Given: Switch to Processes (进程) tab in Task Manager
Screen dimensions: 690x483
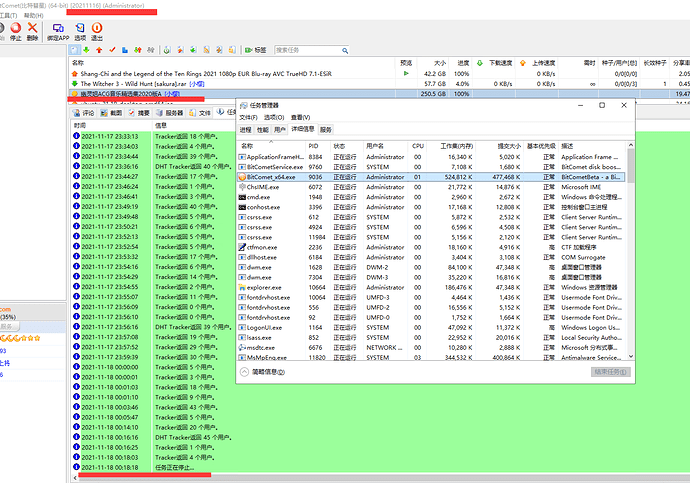Looking at the screenshot, I should [246, 130].
